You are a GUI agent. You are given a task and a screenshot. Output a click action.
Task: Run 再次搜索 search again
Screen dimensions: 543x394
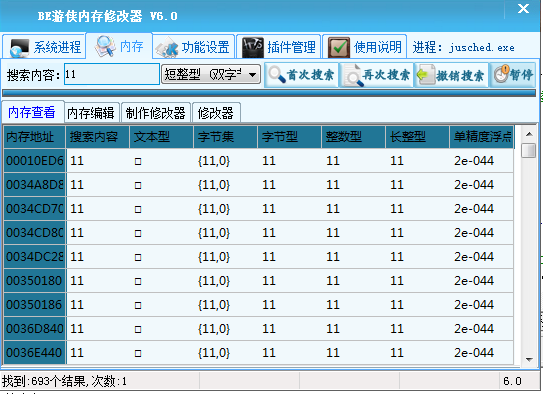(377, 75)
